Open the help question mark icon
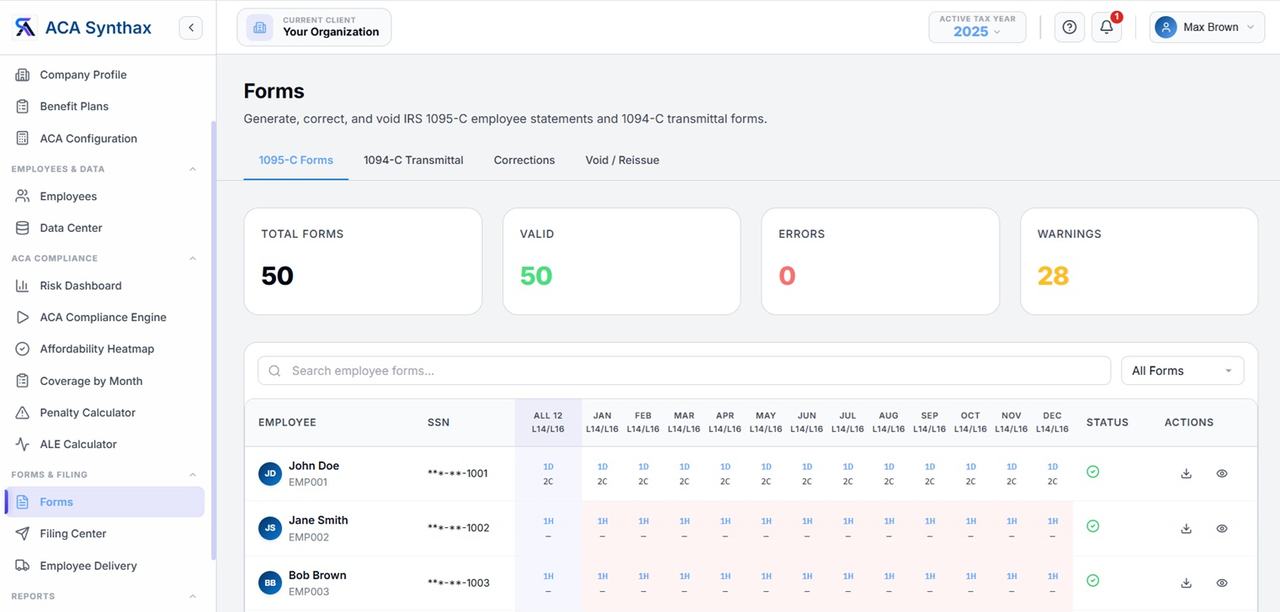 pos(1070,27)
